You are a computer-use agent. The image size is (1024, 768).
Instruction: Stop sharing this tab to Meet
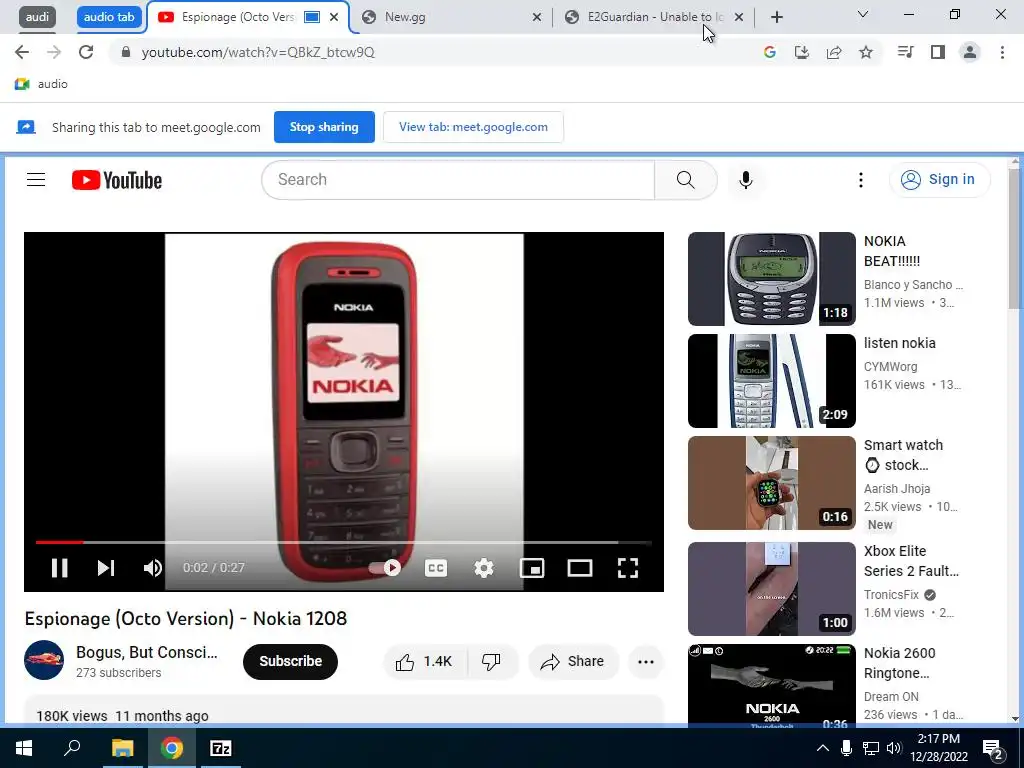324,127
